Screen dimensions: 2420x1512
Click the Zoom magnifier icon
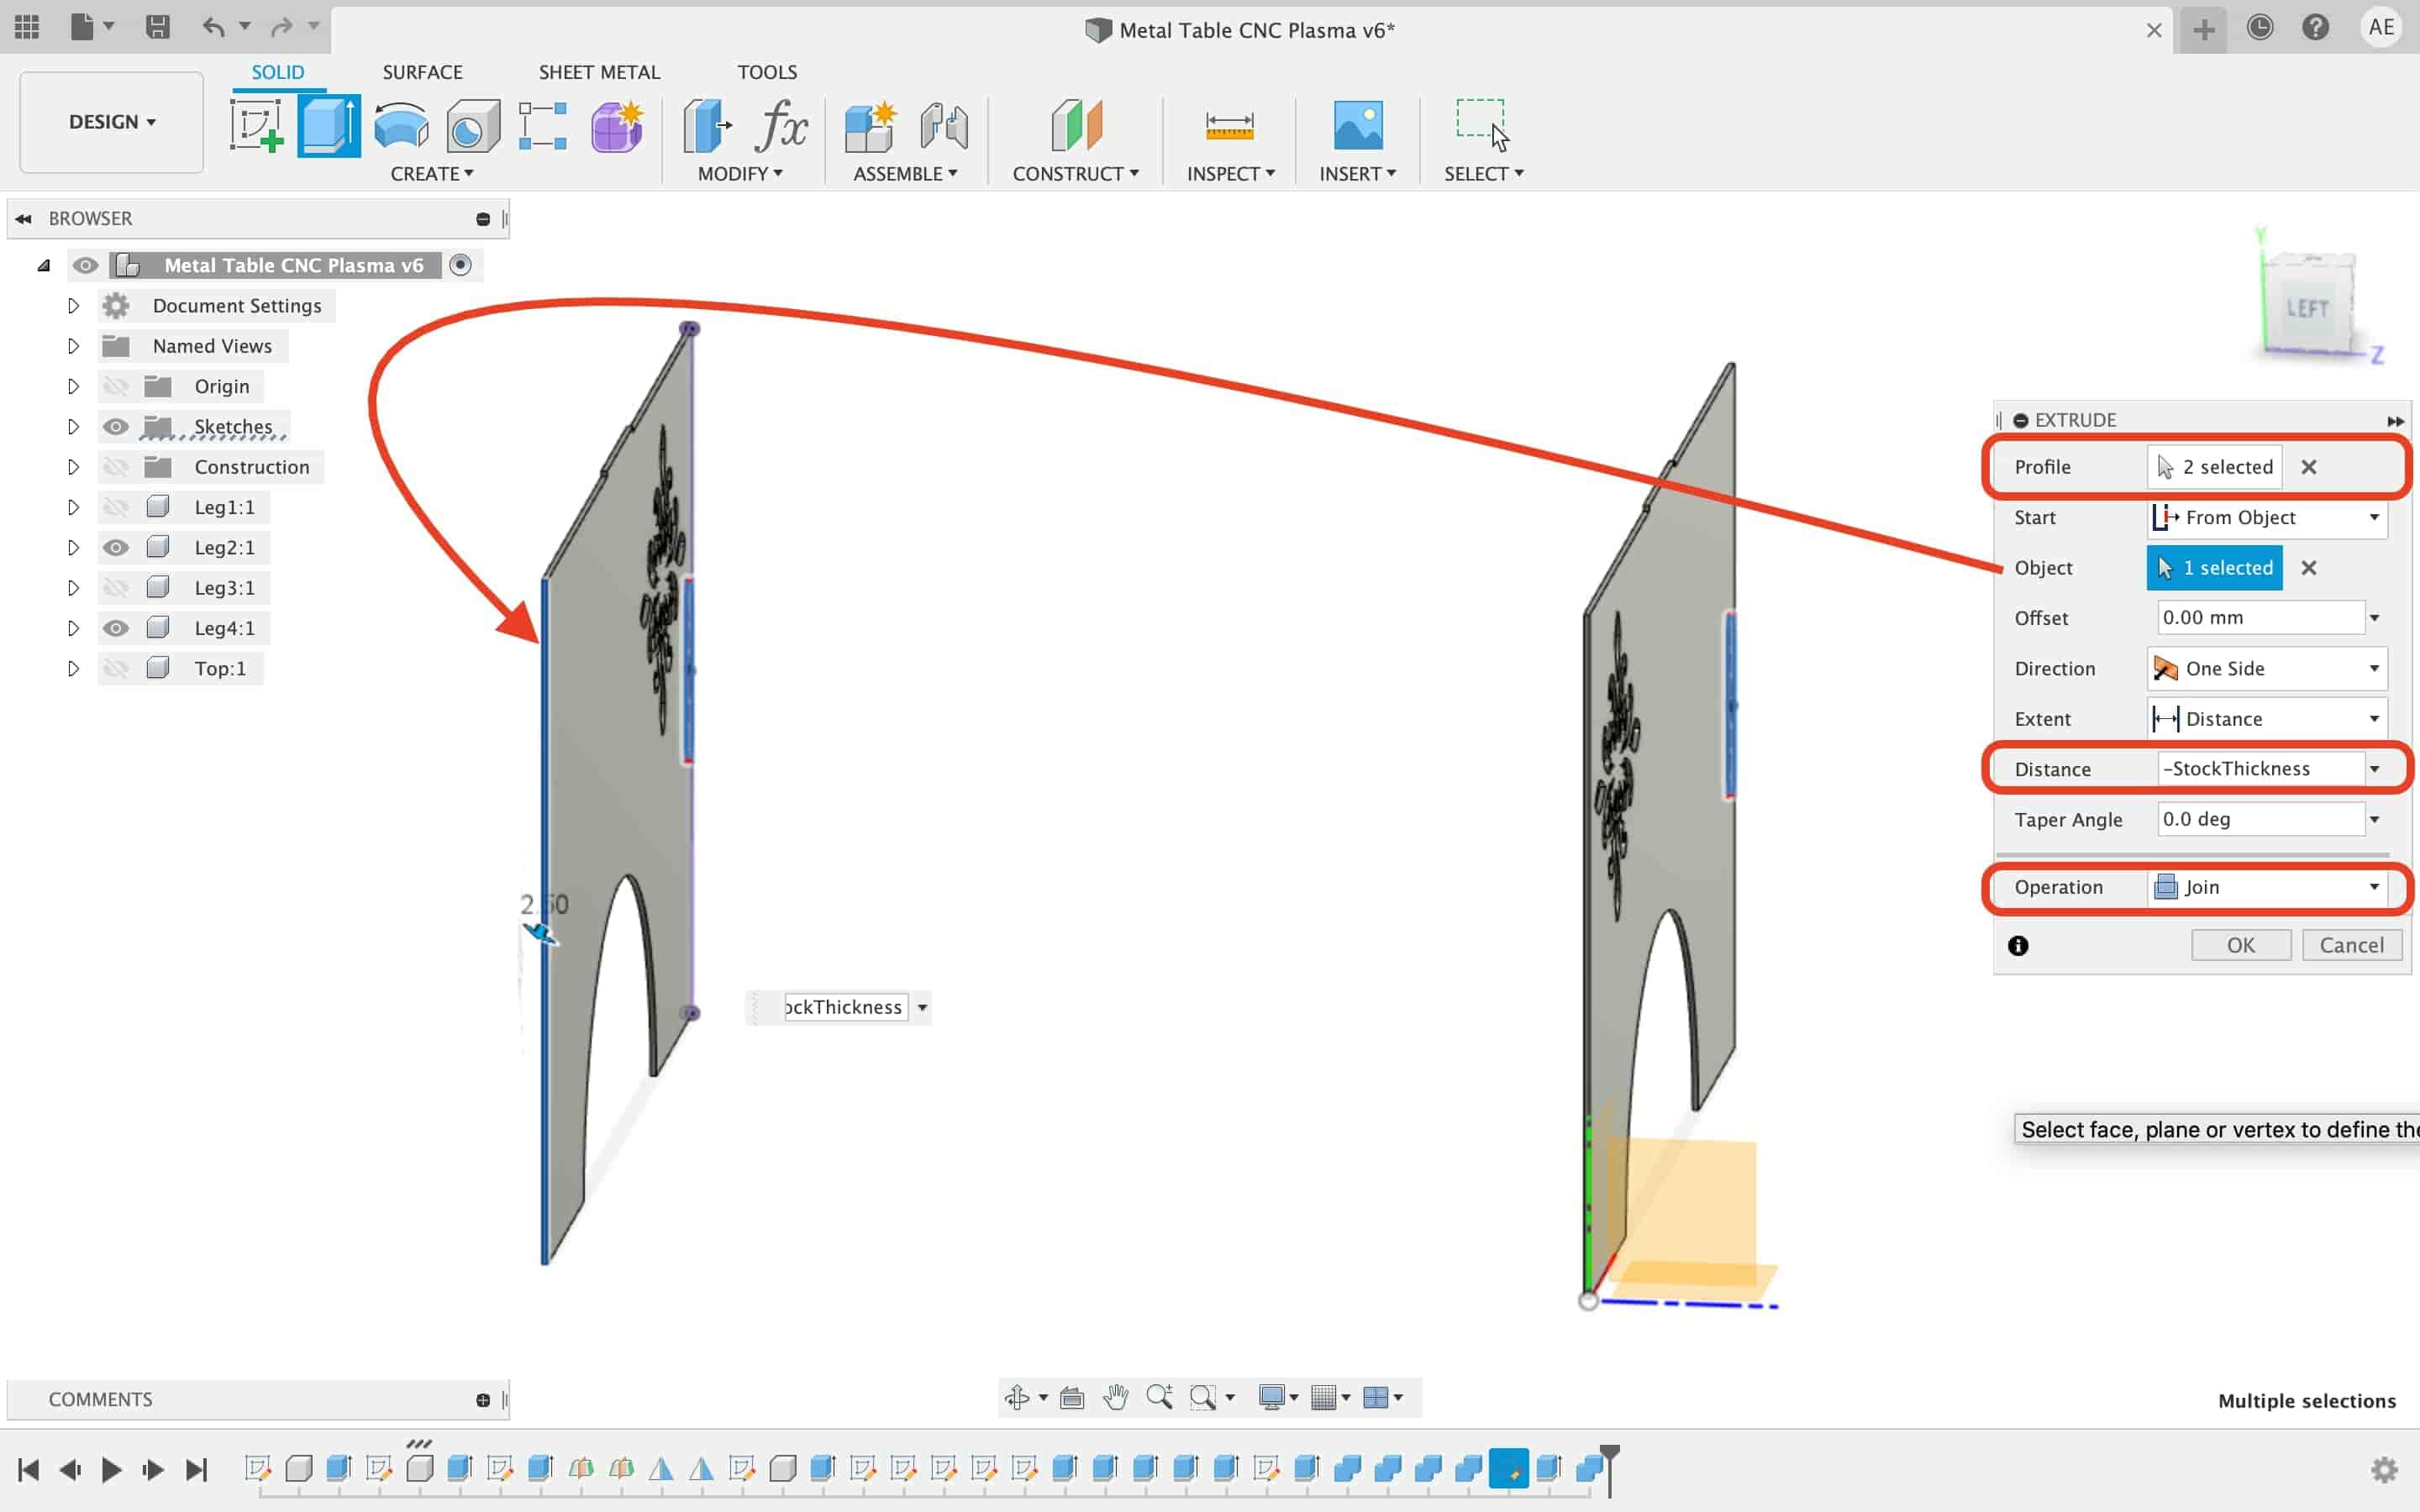[1159, 1397]
